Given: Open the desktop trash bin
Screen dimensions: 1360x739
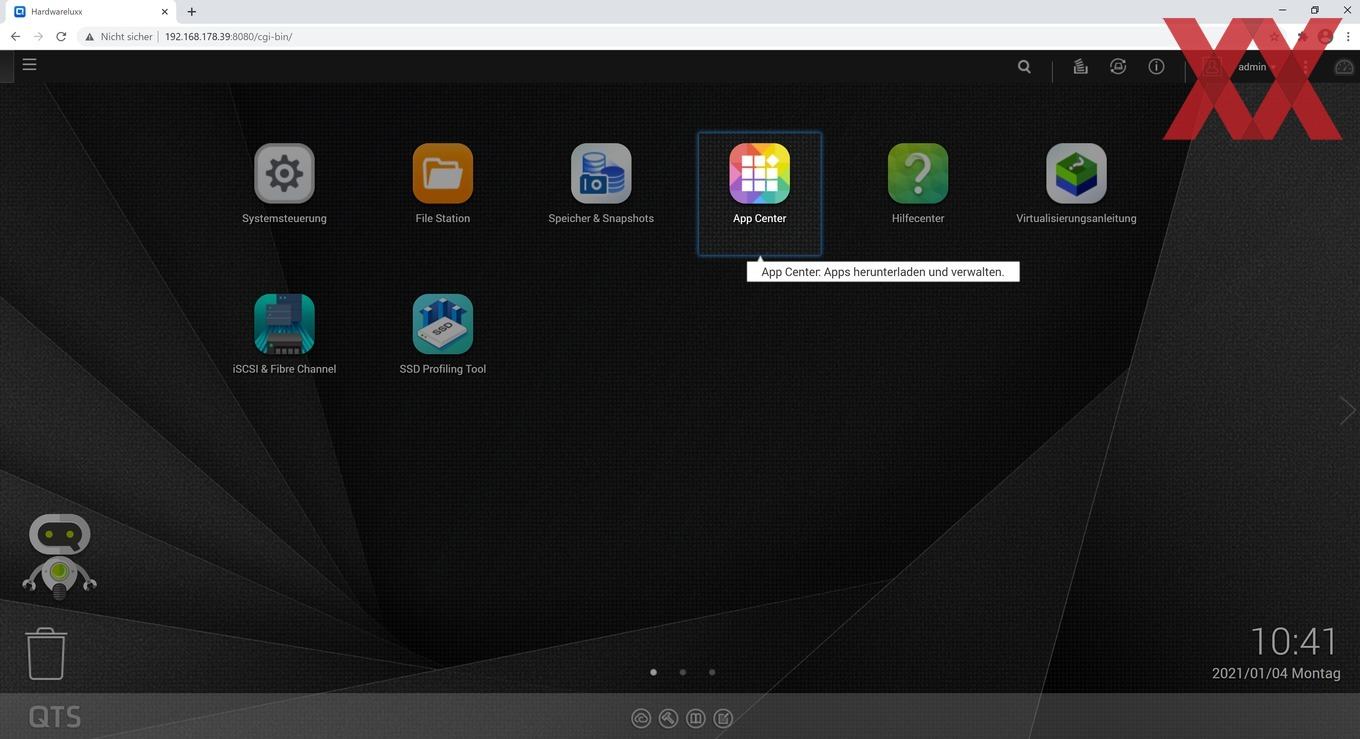Looking at the screenshot, I should (x=46, y=654).
